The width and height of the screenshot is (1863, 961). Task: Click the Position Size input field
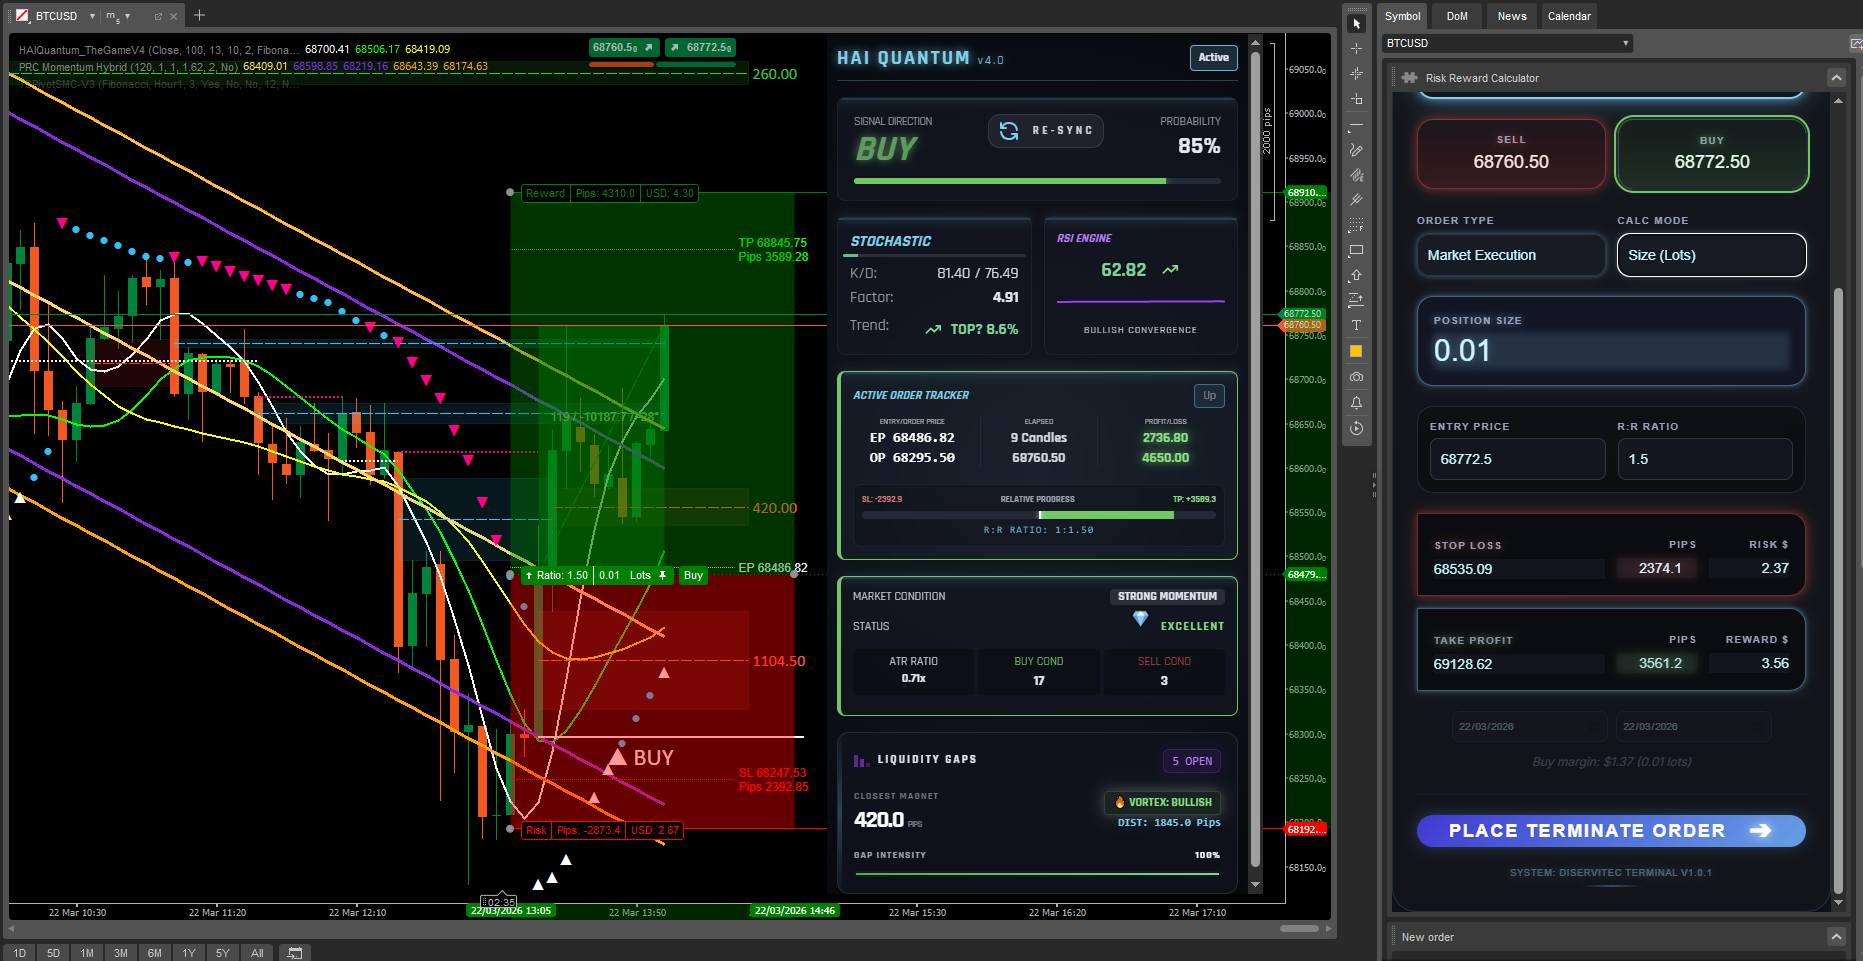[x=1610, y=351]
